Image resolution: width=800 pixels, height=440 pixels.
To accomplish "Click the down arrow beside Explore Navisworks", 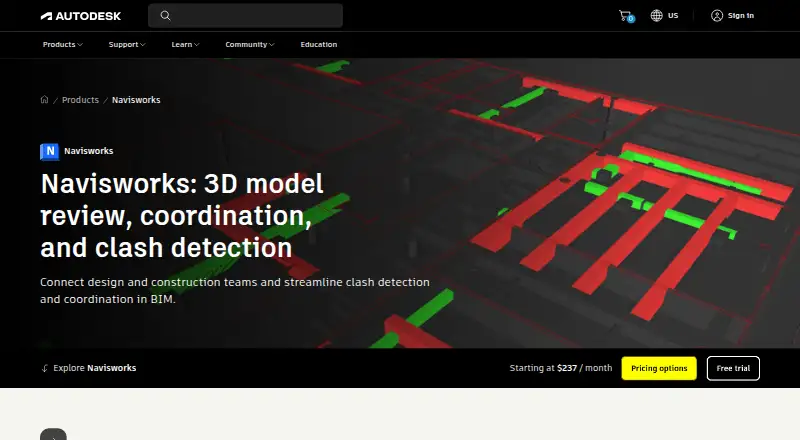I will [x=45, y=368].
